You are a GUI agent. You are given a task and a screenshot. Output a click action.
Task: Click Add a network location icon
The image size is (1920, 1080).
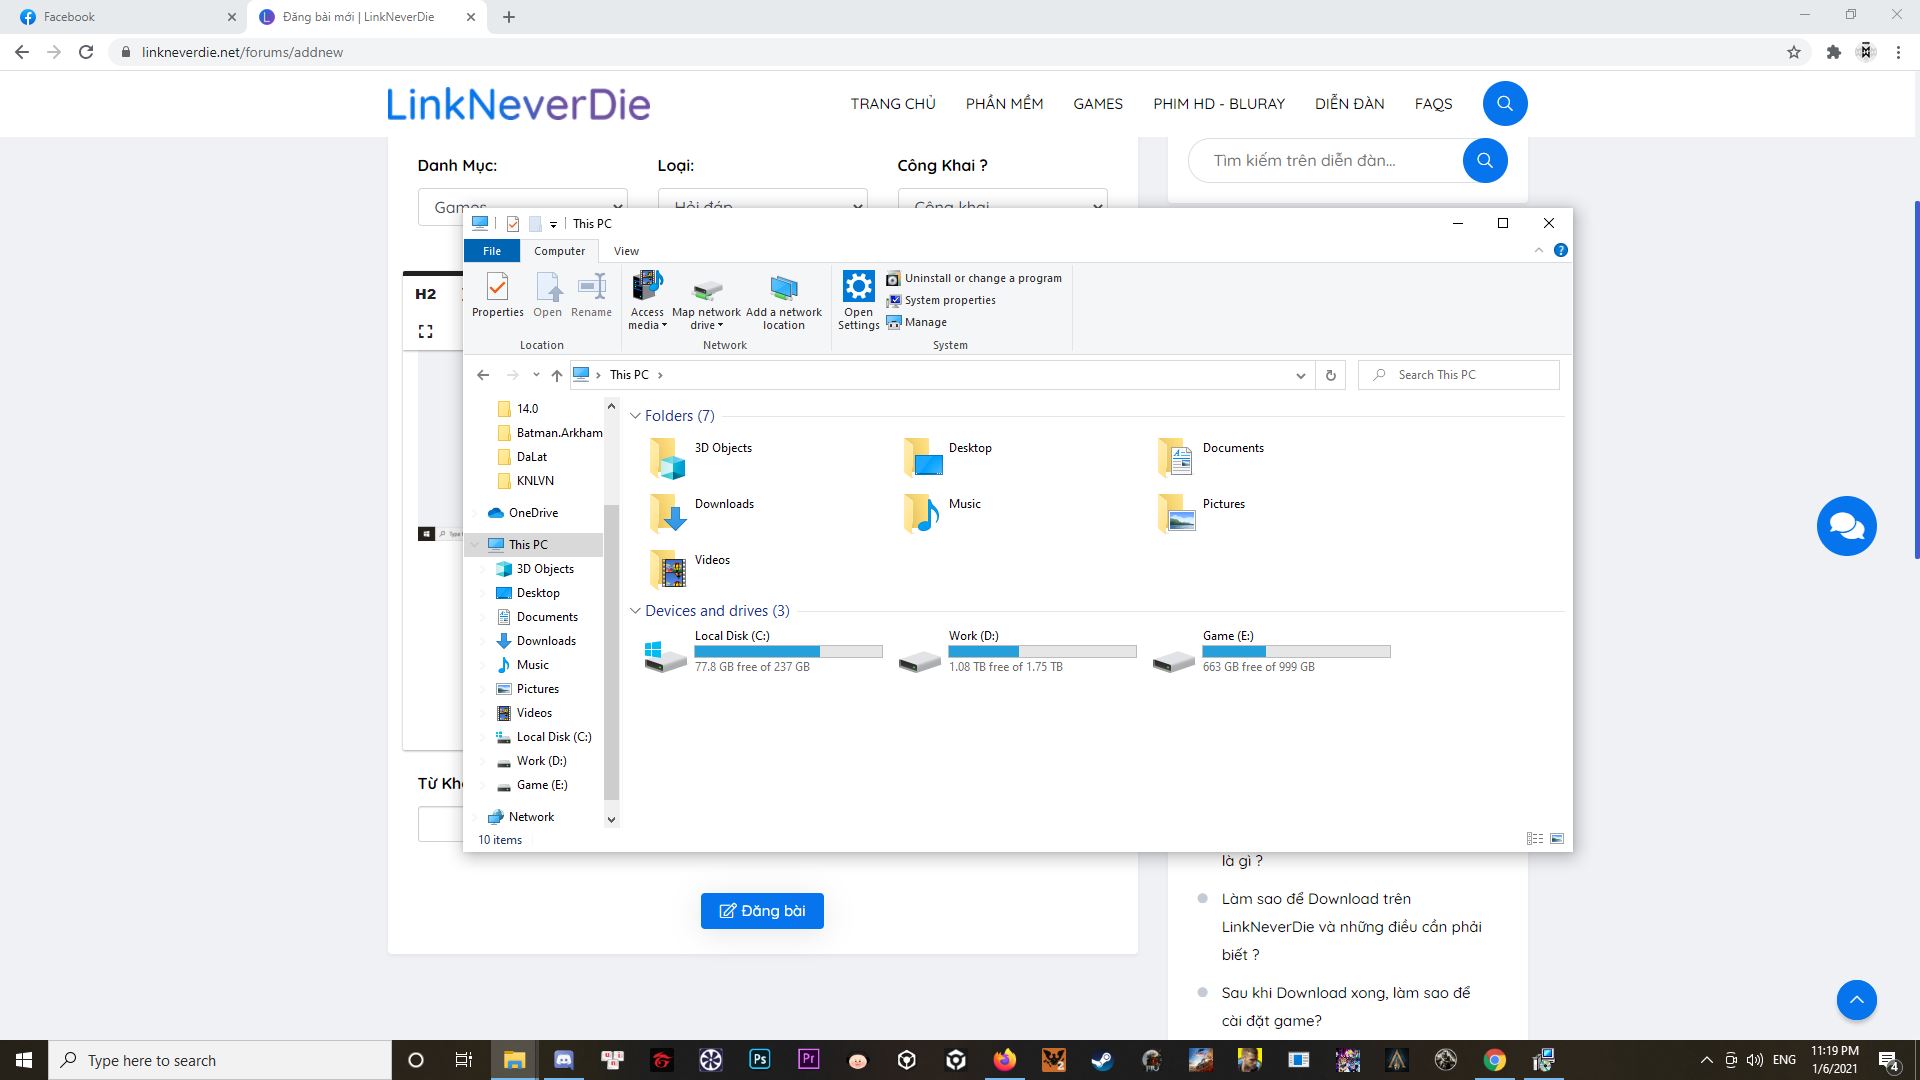[x=784, y=289]
